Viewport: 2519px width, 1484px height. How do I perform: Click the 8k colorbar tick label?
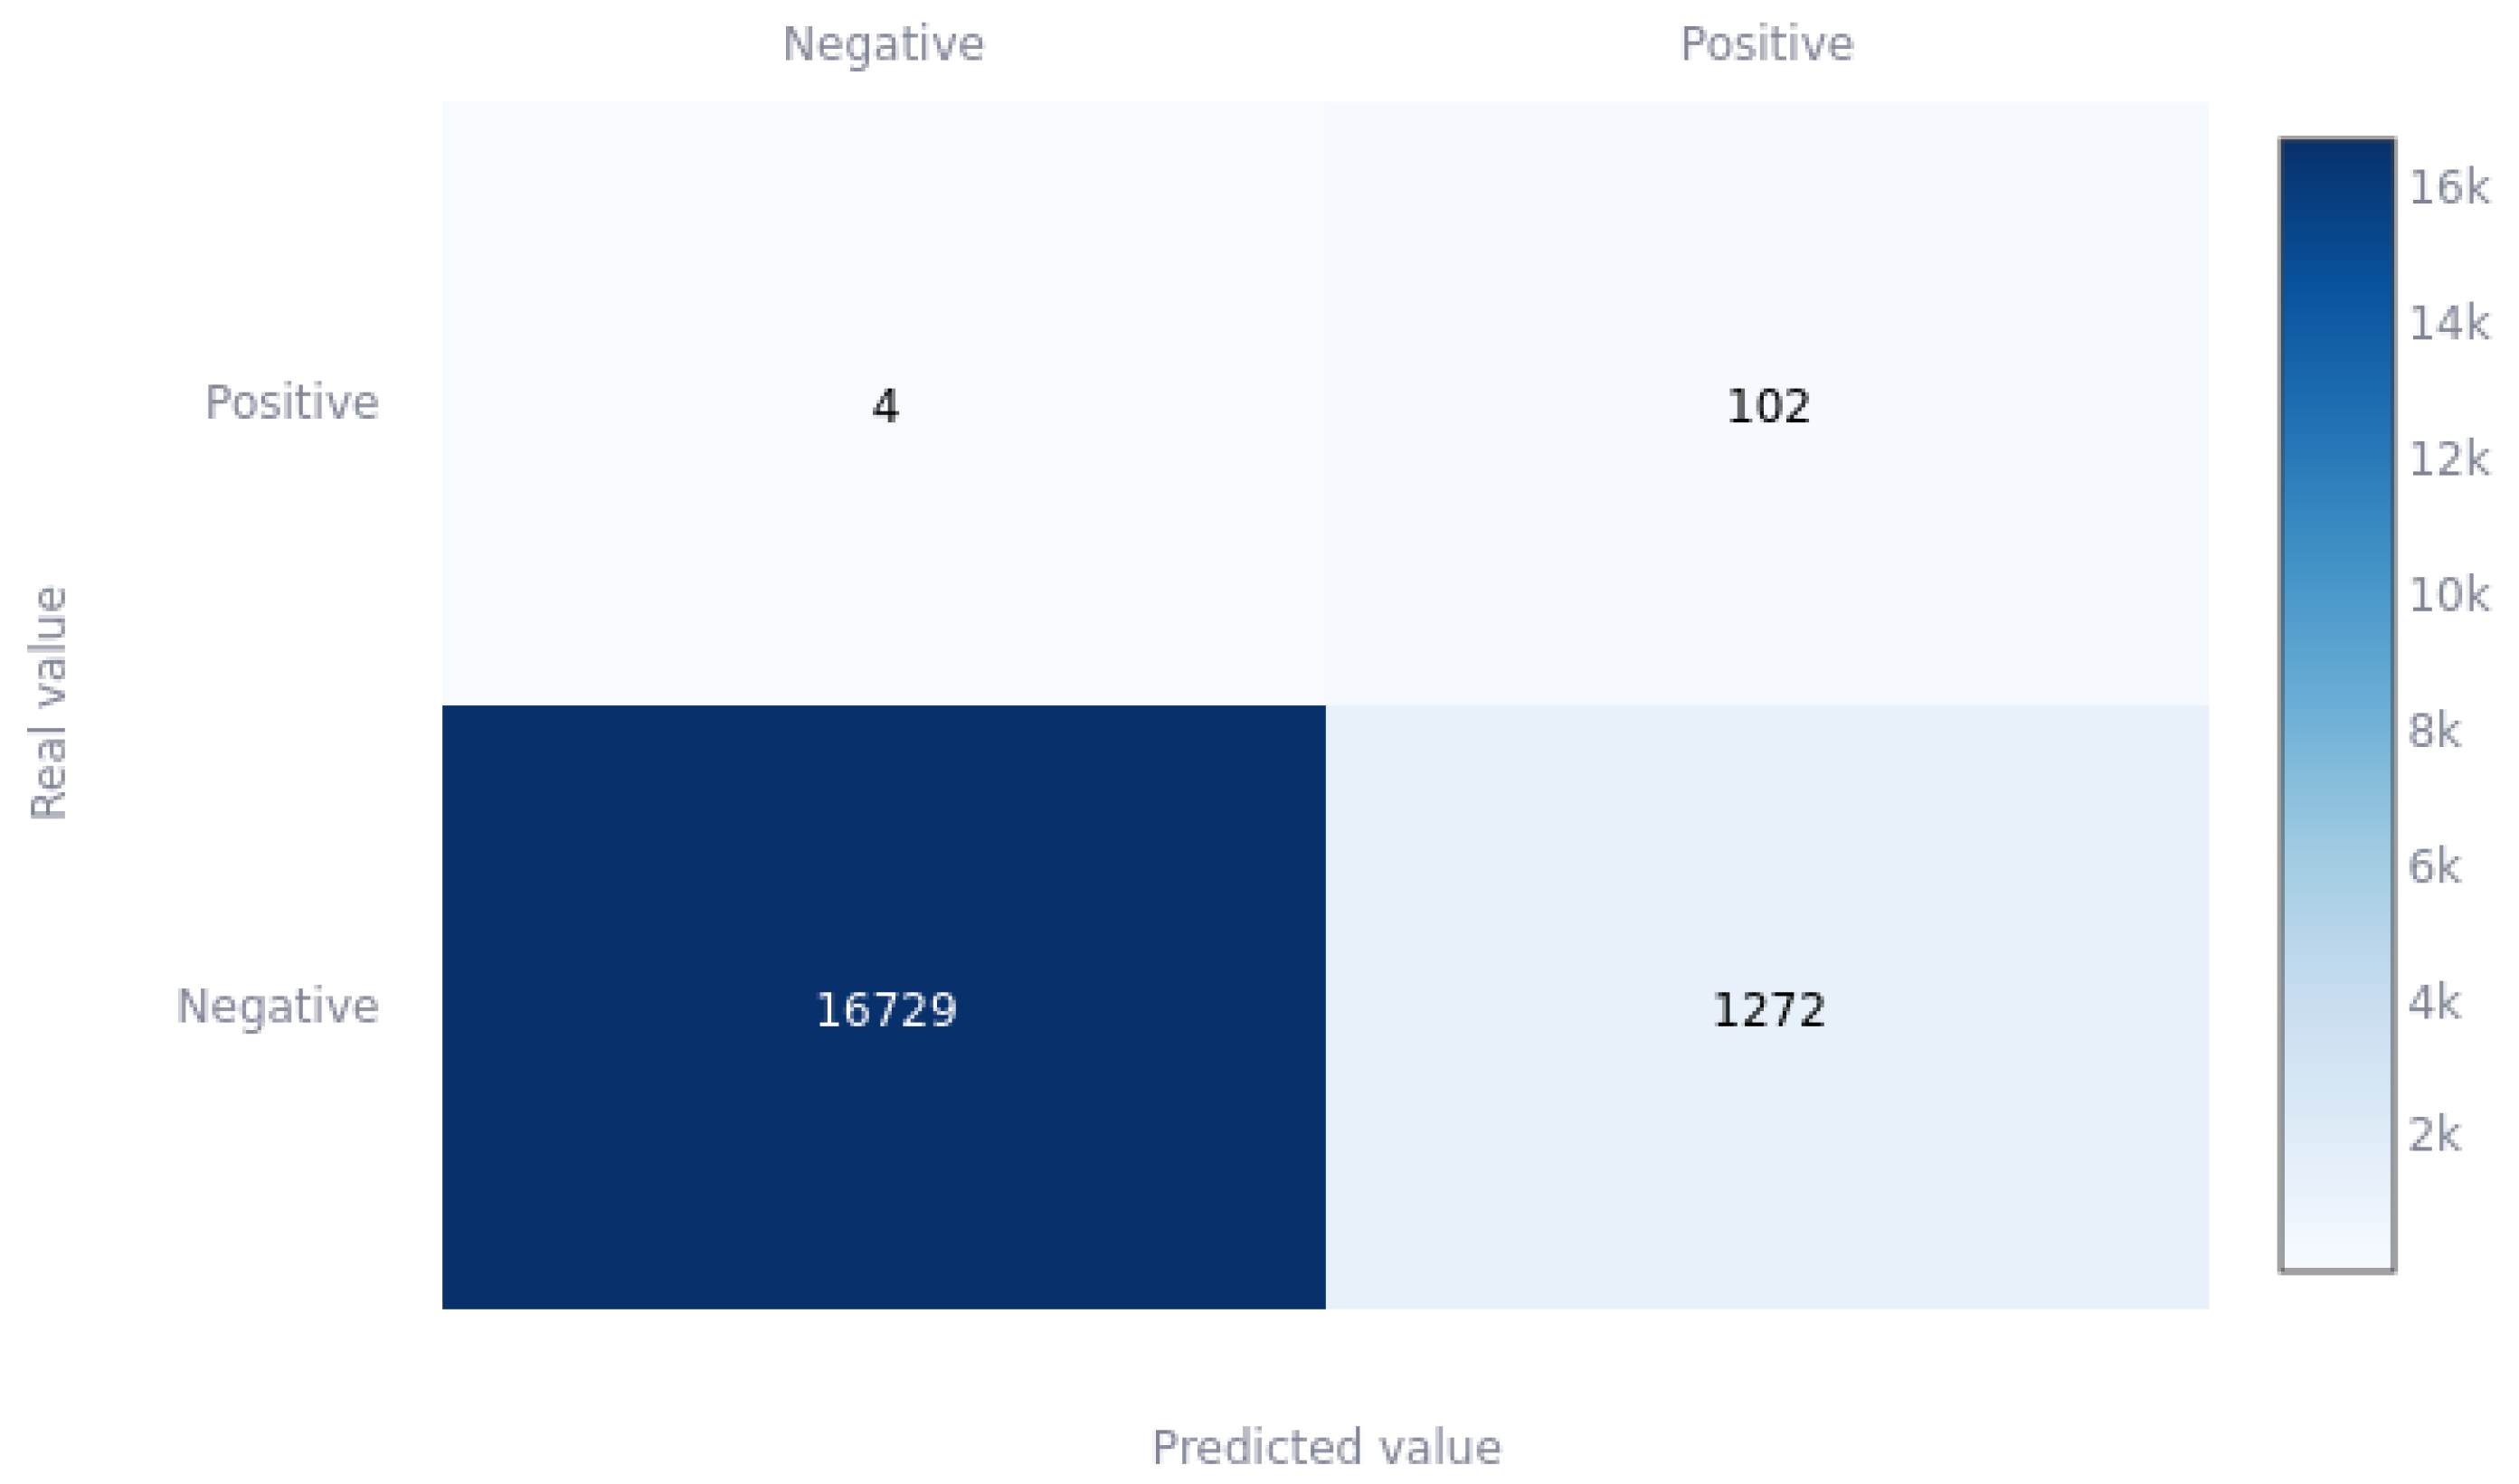[2434, 731]
